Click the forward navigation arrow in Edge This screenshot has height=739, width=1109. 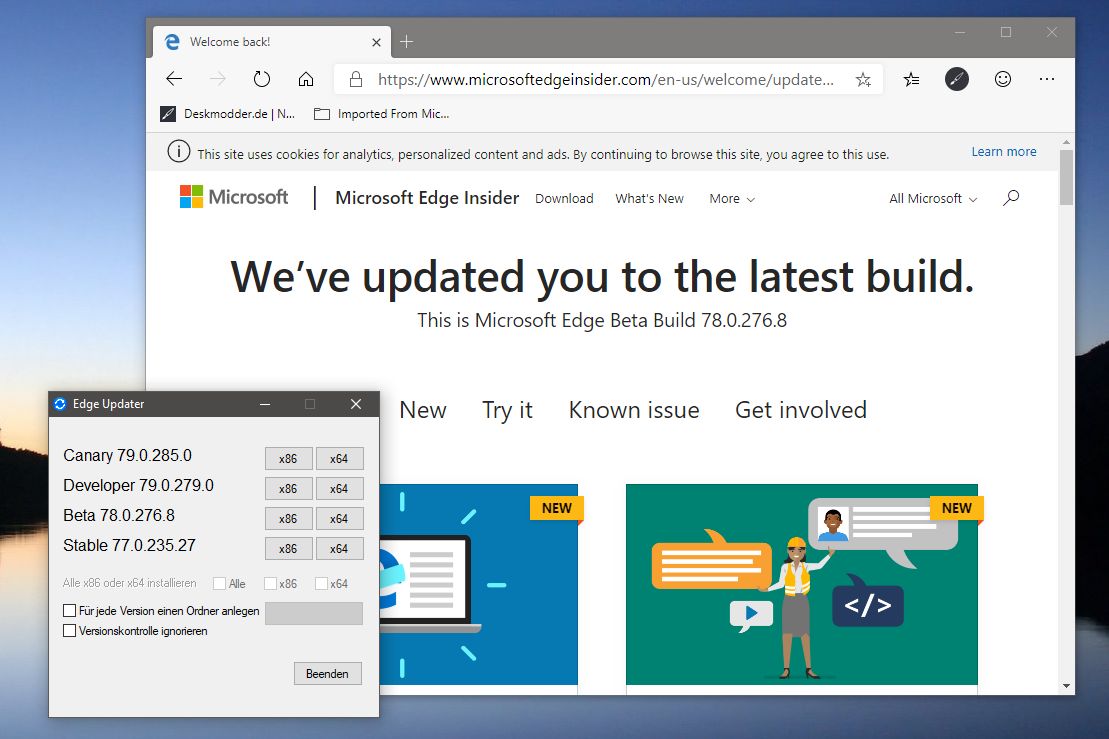(218, 78)
